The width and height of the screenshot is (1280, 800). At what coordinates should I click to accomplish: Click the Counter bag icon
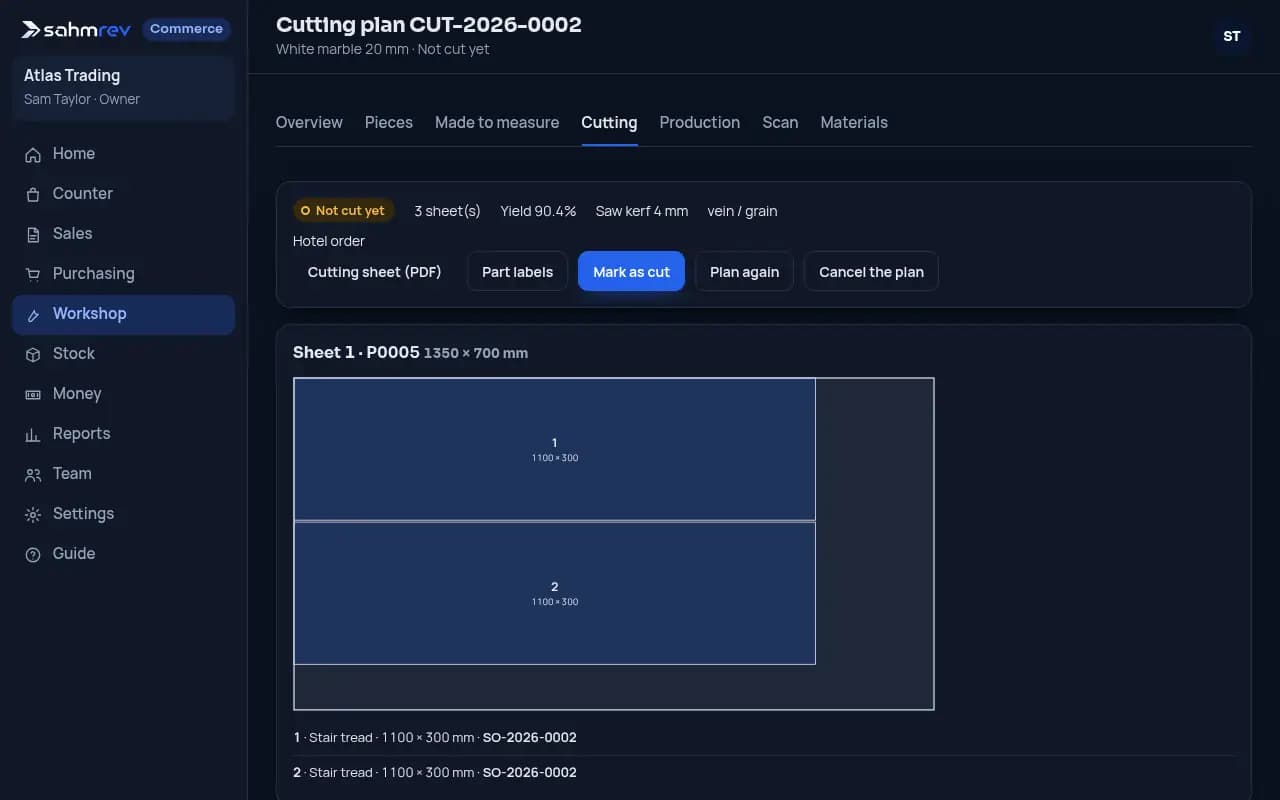(33, 194)
